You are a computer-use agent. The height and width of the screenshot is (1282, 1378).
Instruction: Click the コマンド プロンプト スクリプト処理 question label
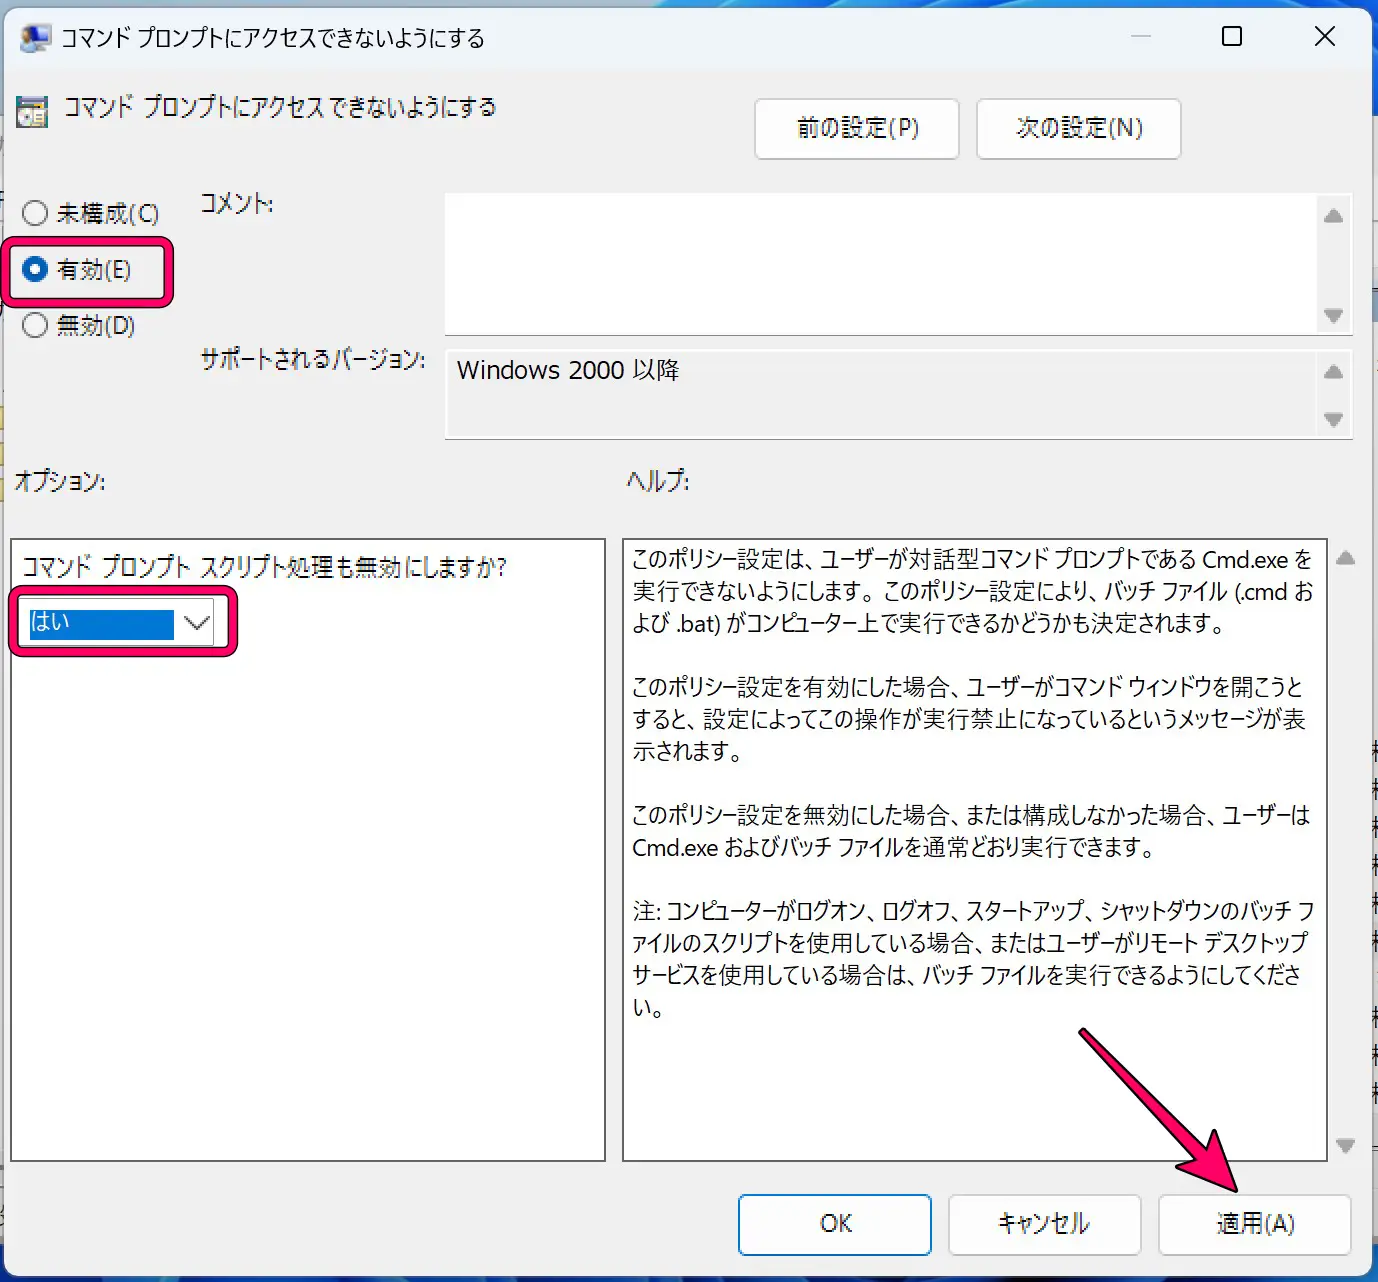264,567
